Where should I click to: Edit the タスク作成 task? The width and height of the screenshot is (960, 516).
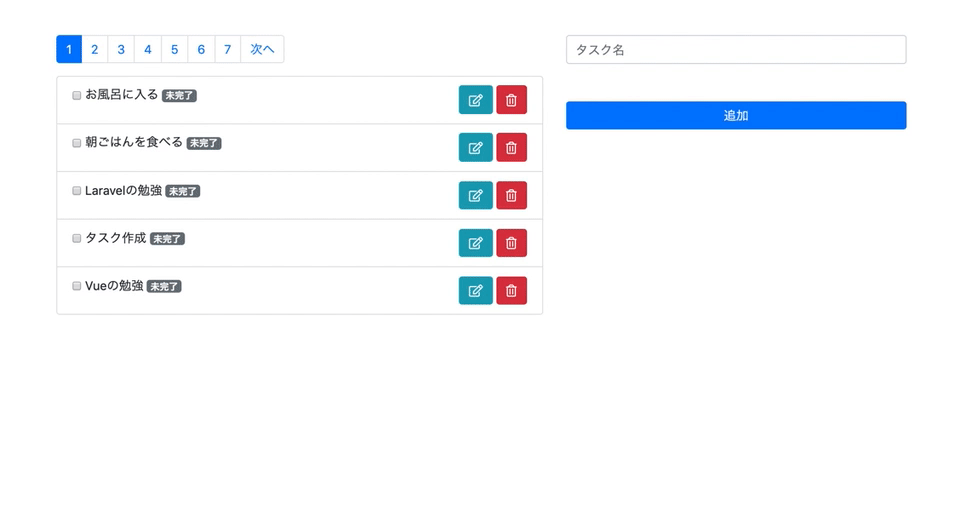coord(475,243)
